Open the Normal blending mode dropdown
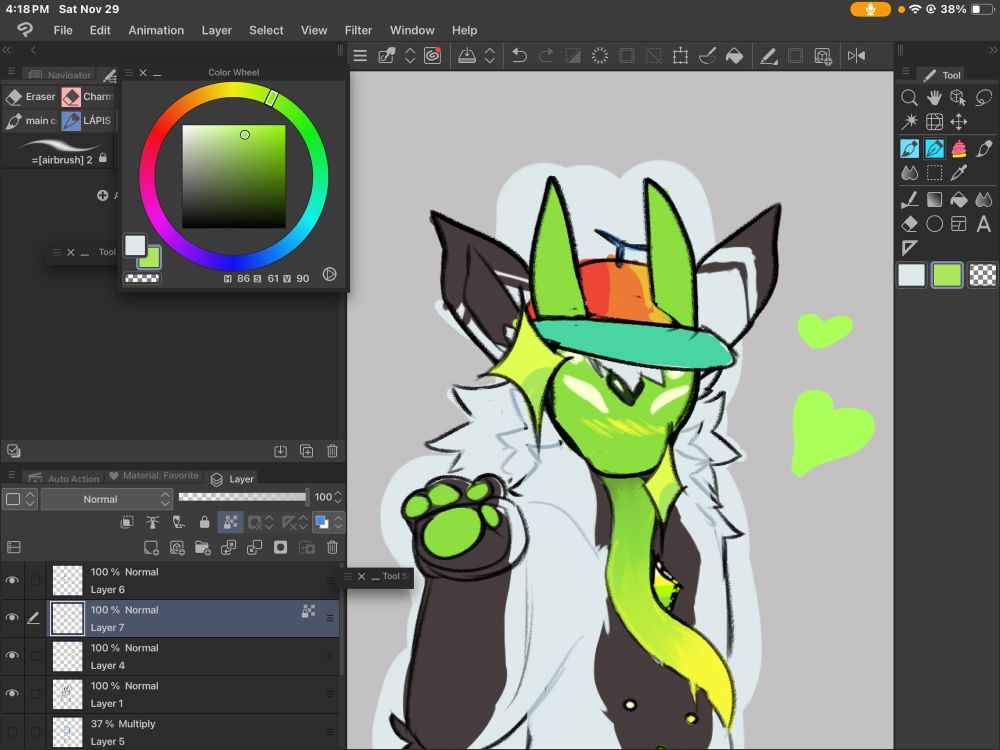The image size is (1000, 750). (x=107, y=499)
